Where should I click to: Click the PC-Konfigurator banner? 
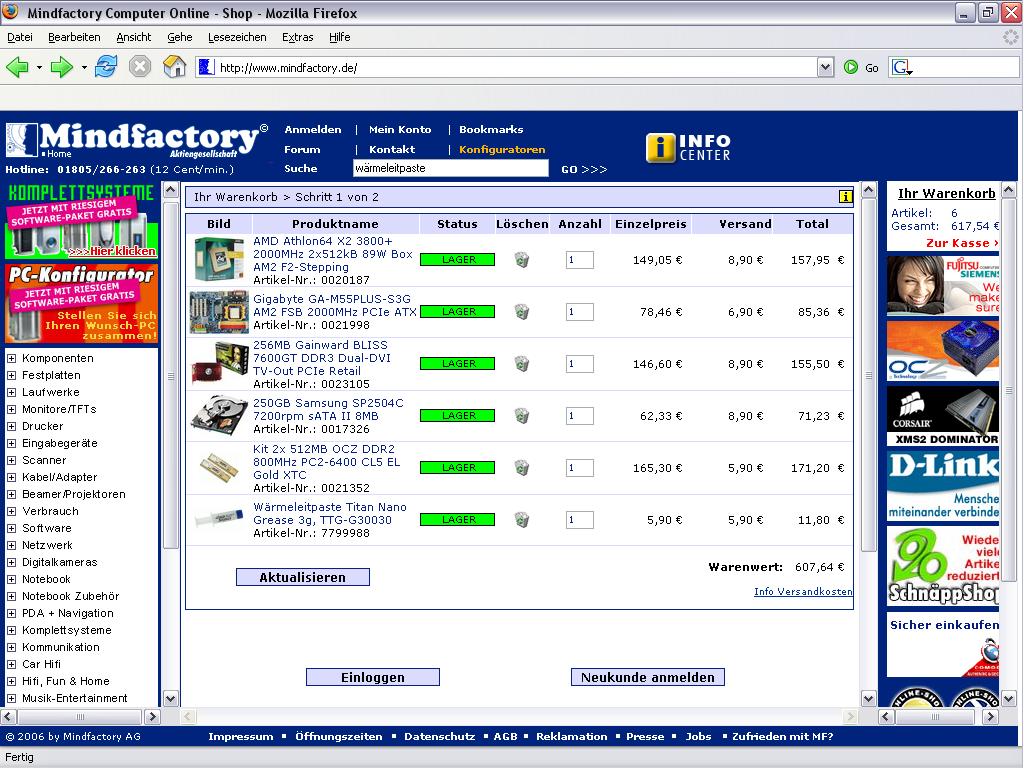82,304
